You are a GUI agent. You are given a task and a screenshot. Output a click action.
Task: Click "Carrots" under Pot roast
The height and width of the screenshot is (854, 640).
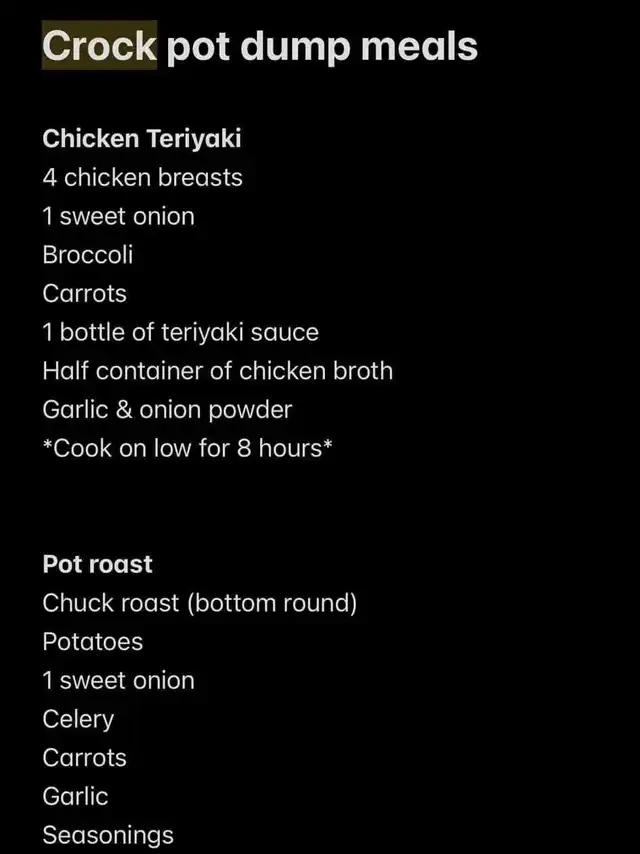click(84, 758)
